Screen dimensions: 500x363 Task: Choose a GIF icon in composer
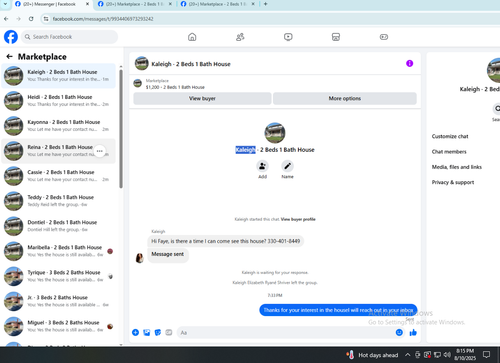coord(169,332)
